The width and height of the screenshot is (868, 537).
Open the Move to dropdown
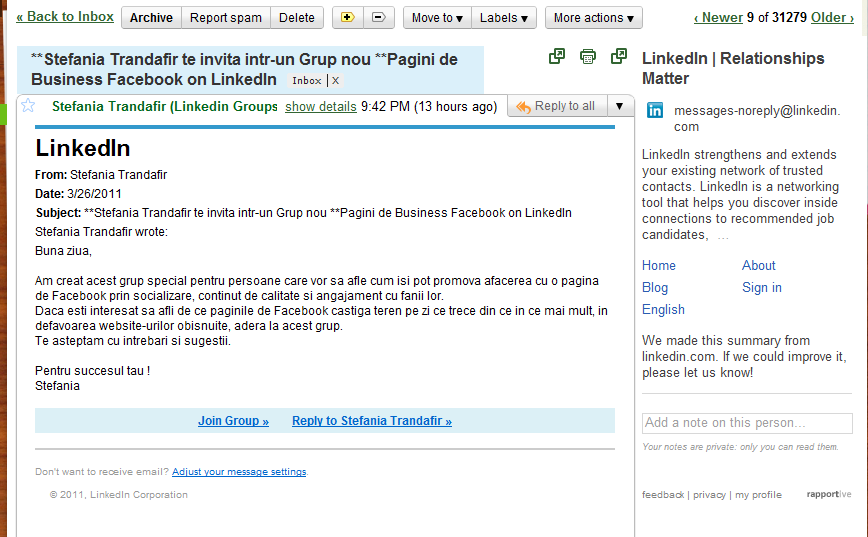(x=437, y=18)
